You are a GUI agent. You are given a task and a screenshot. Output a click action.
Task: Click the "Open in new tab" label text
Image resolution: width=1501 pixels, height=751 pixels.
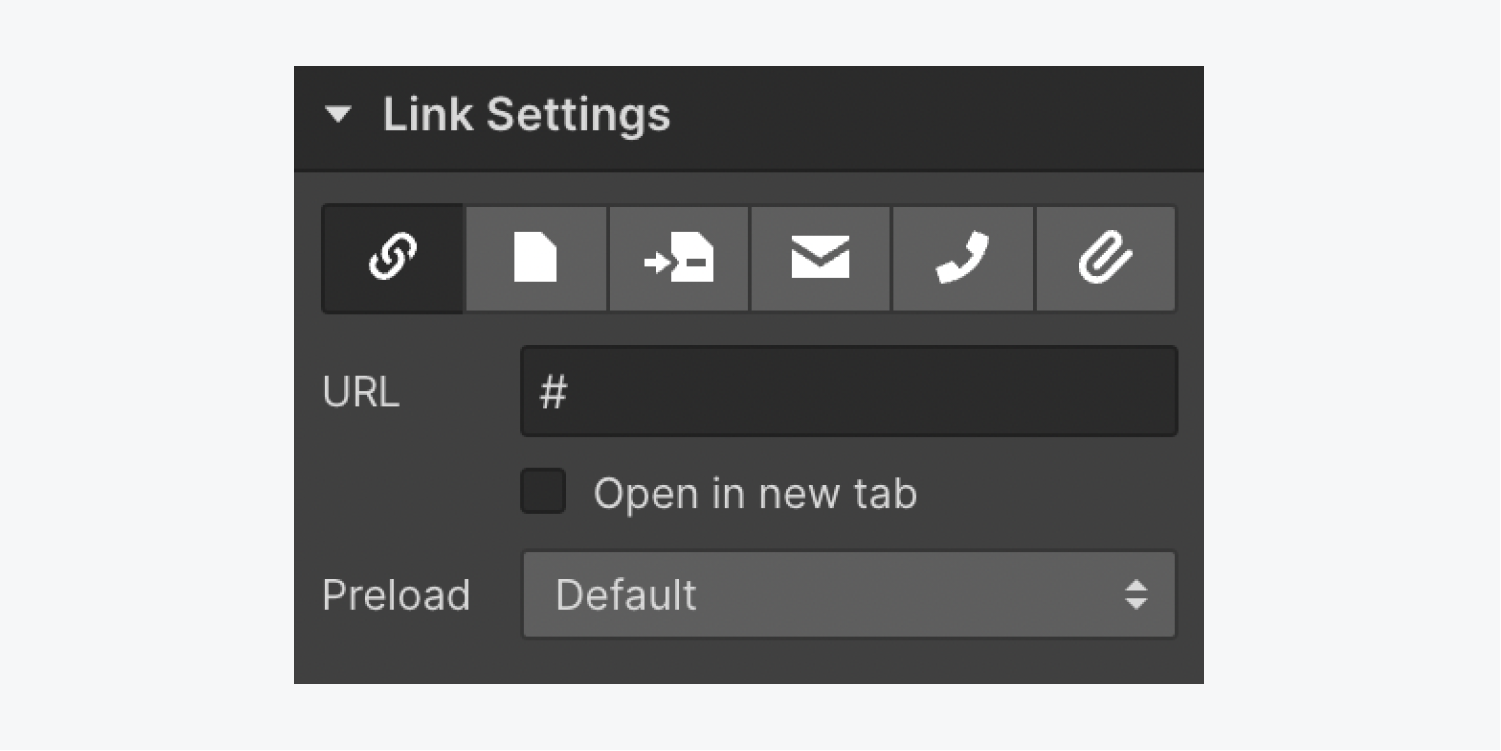(x=755, y=493)
